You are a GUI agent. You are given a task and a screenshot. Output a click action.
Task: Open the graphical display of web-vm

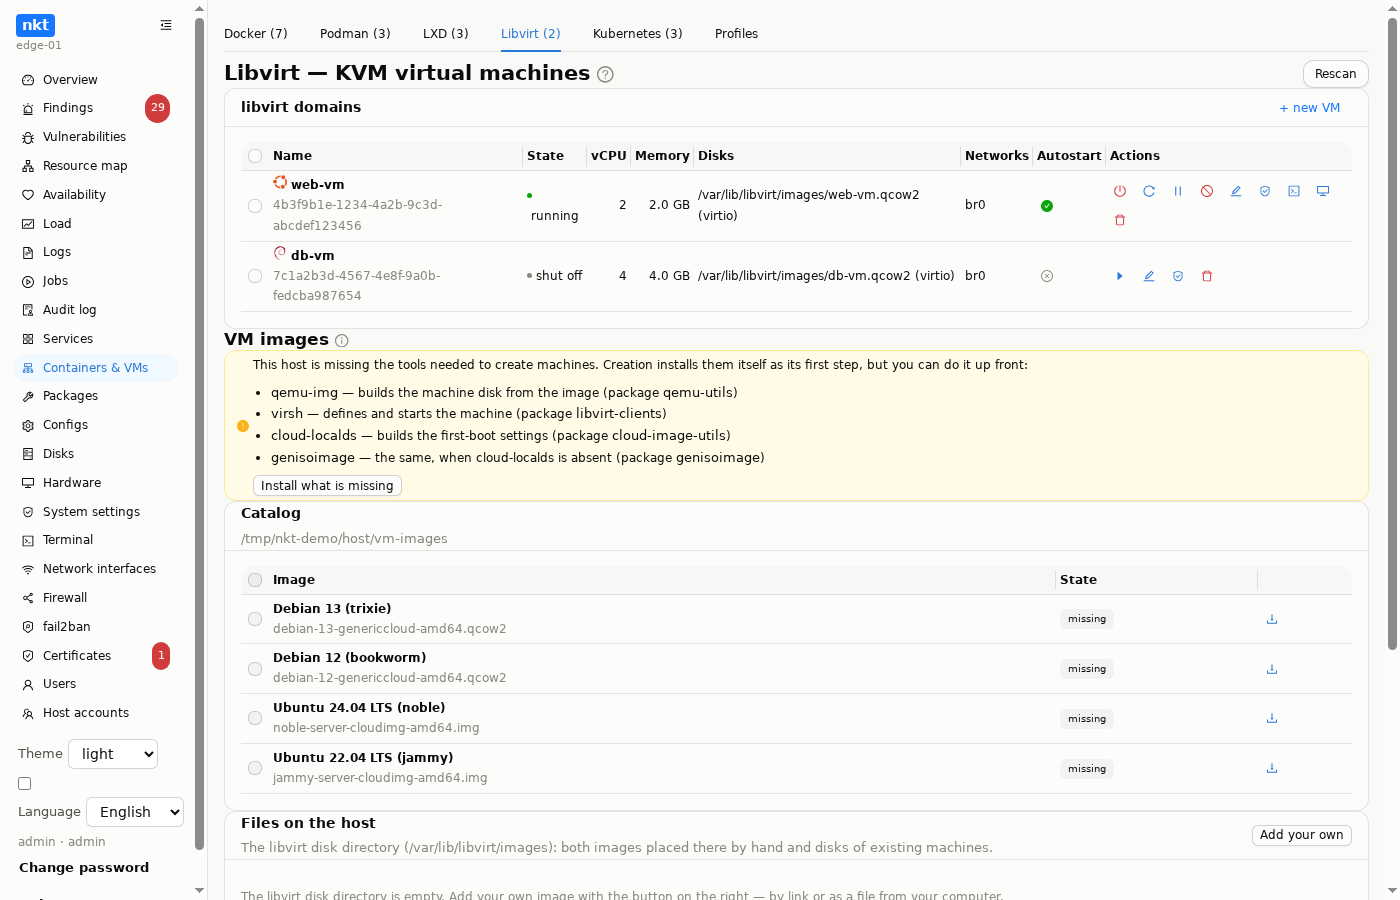point(1323,191)
